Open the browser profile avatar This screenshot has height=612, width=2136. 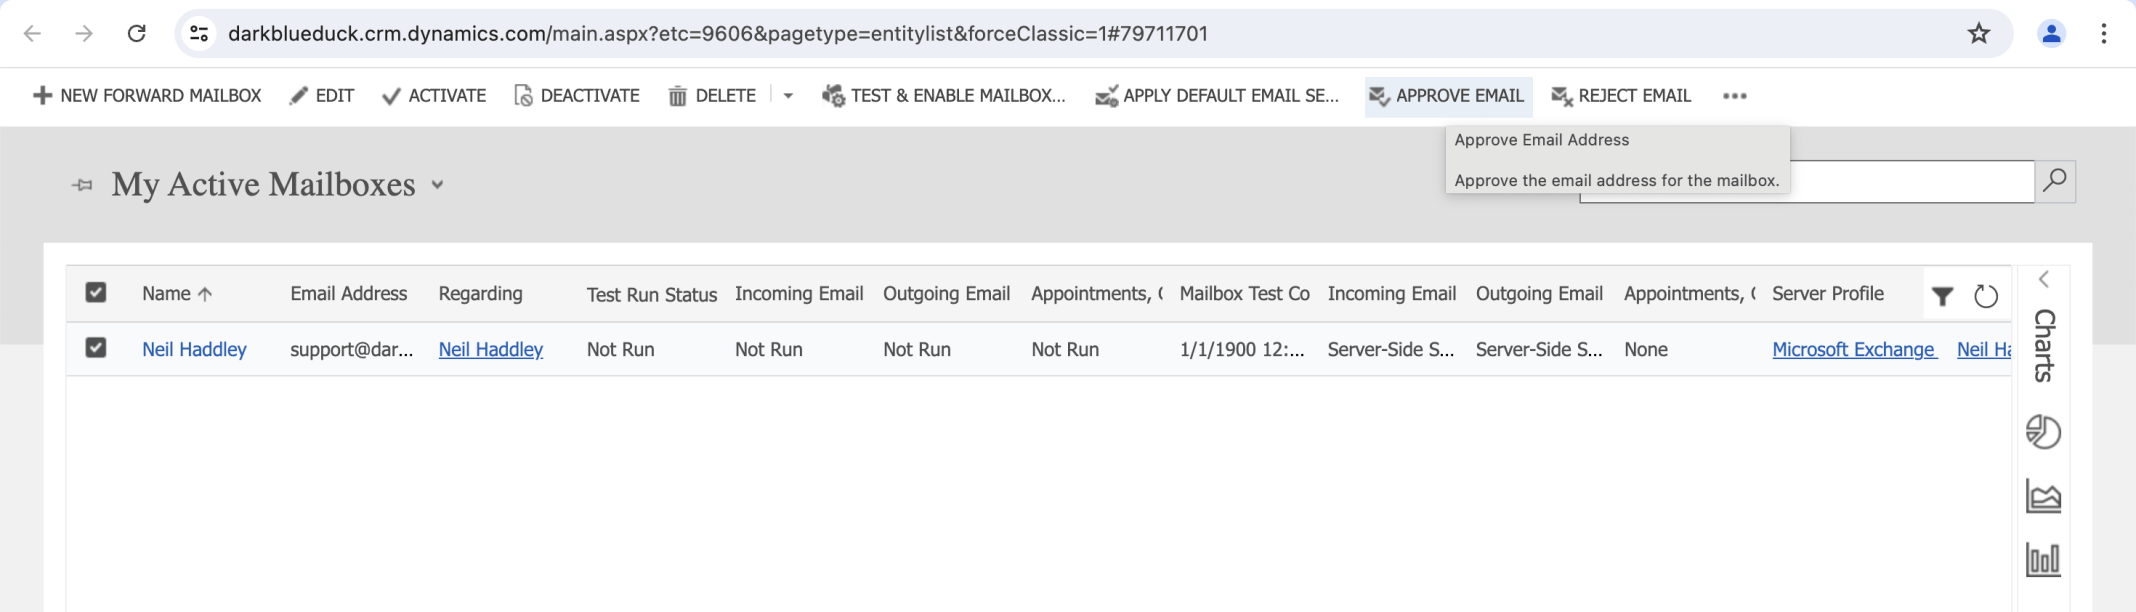[2051, 34]
